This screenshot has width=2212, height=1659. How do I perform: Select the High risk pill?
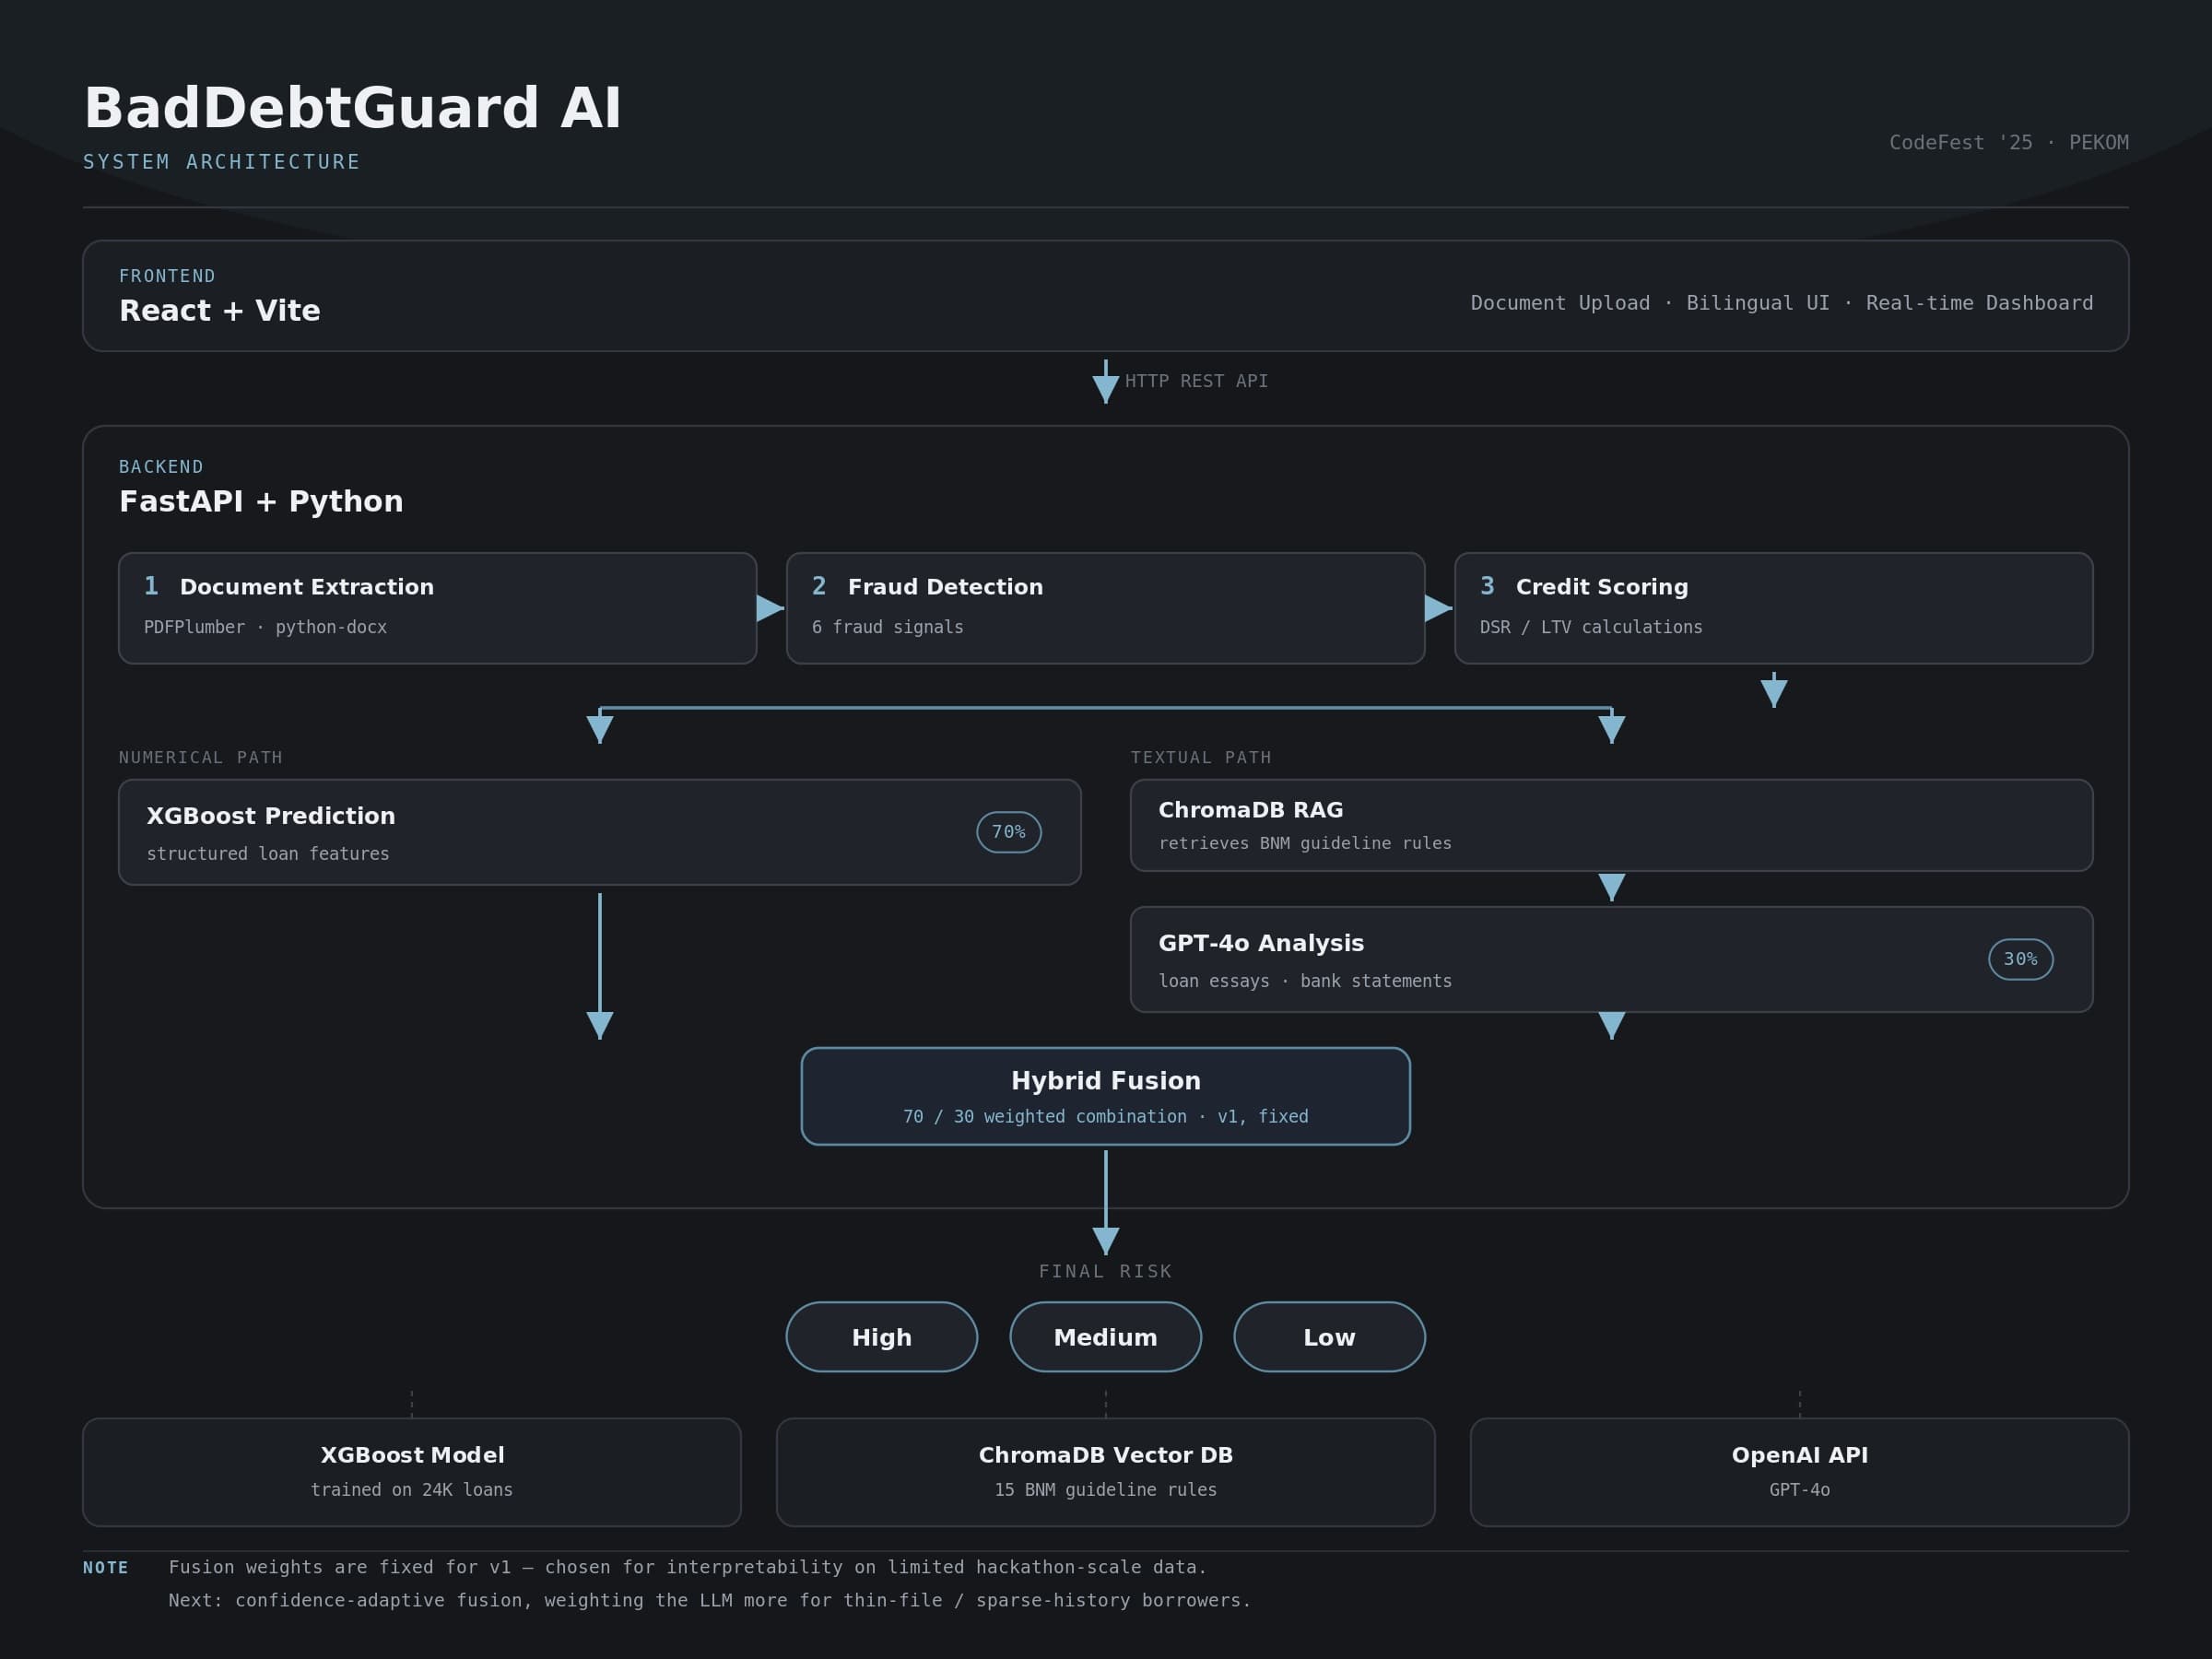pyautogui.click(x=882, y=1337)
